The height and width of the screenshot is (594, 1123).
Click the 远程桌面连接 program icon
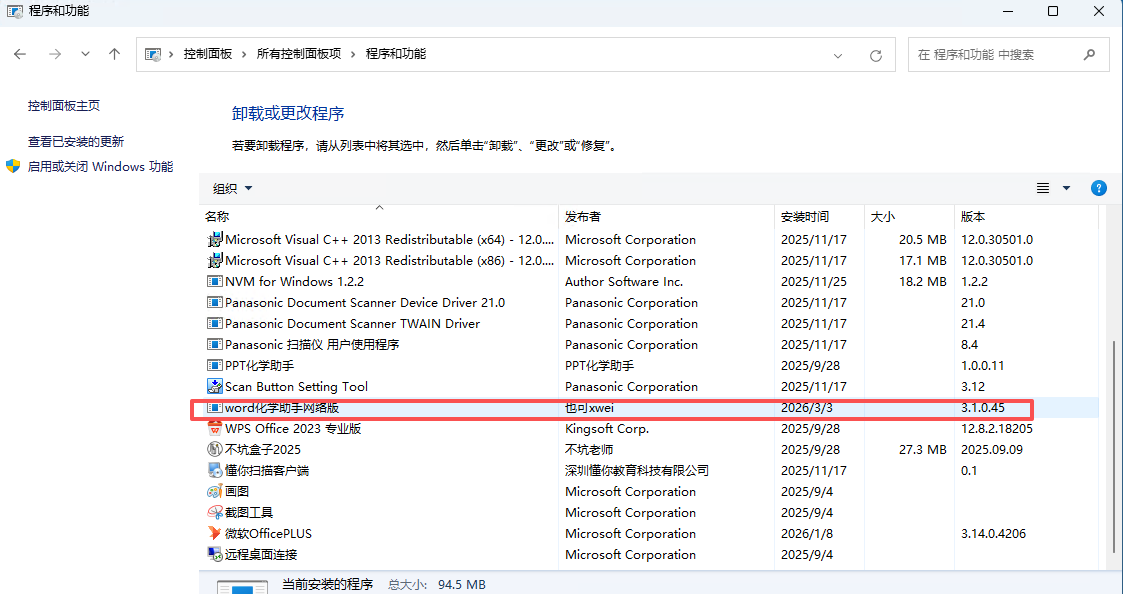click(214, 555)
